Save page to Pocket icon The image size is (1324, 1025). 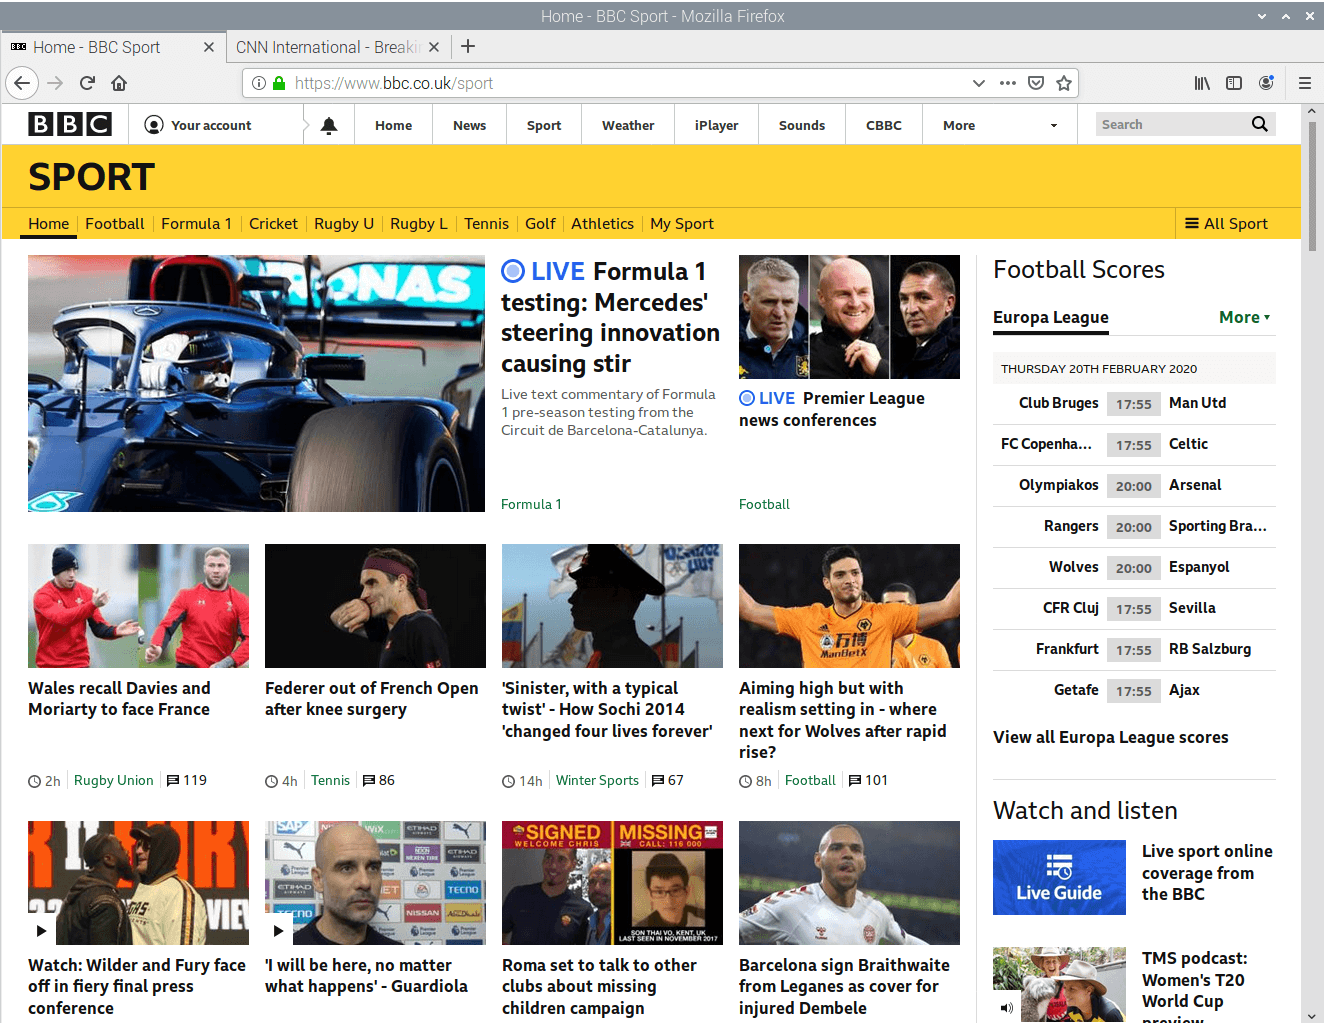tap(1036, 83)
